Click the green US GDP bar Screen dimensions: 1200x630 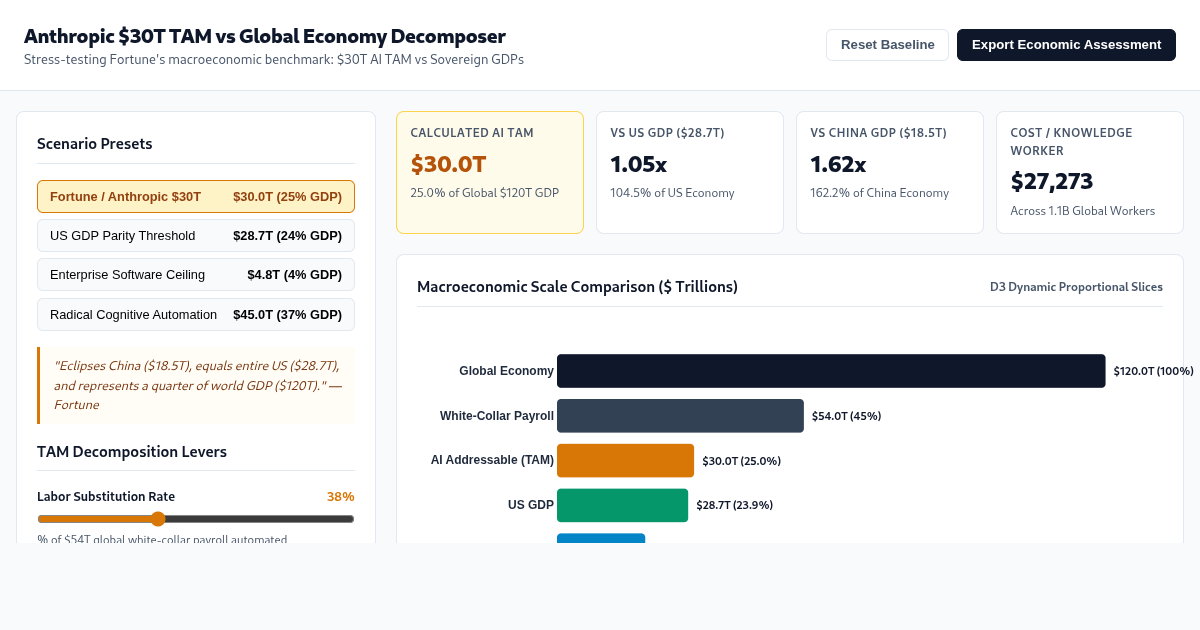pos(622,505)
